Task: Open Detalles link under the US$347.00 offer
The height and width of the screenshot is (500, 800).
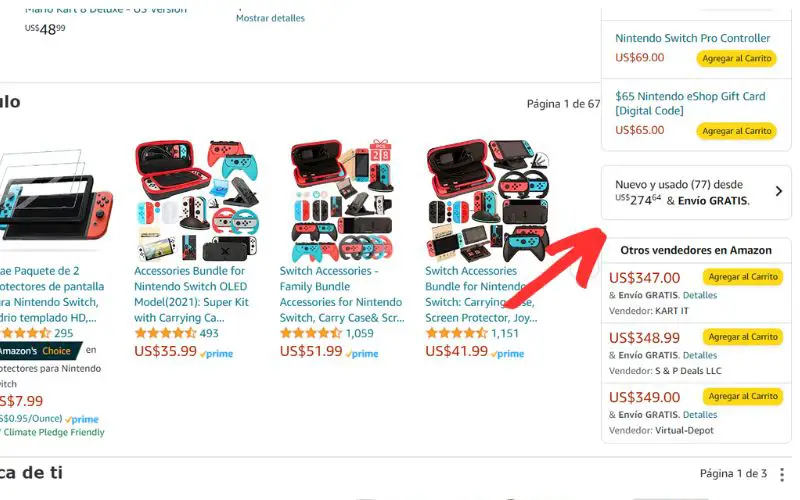Action: coord(700,295)
